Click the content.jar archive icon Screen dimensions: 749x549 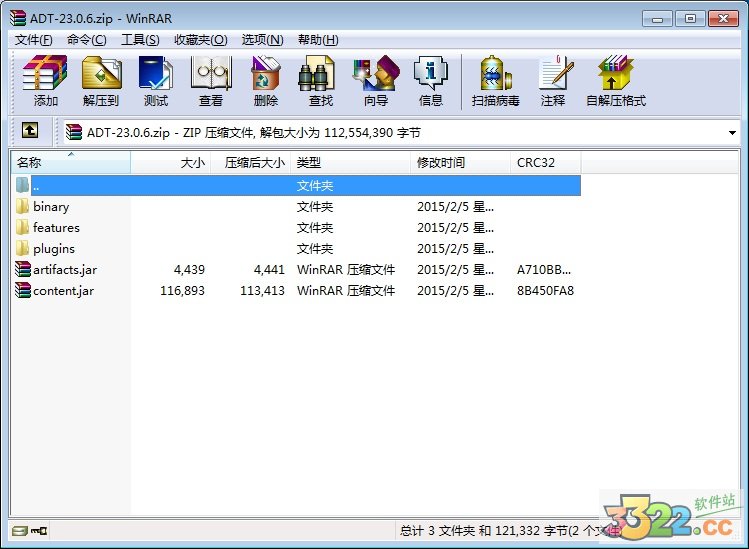(22, 291)
